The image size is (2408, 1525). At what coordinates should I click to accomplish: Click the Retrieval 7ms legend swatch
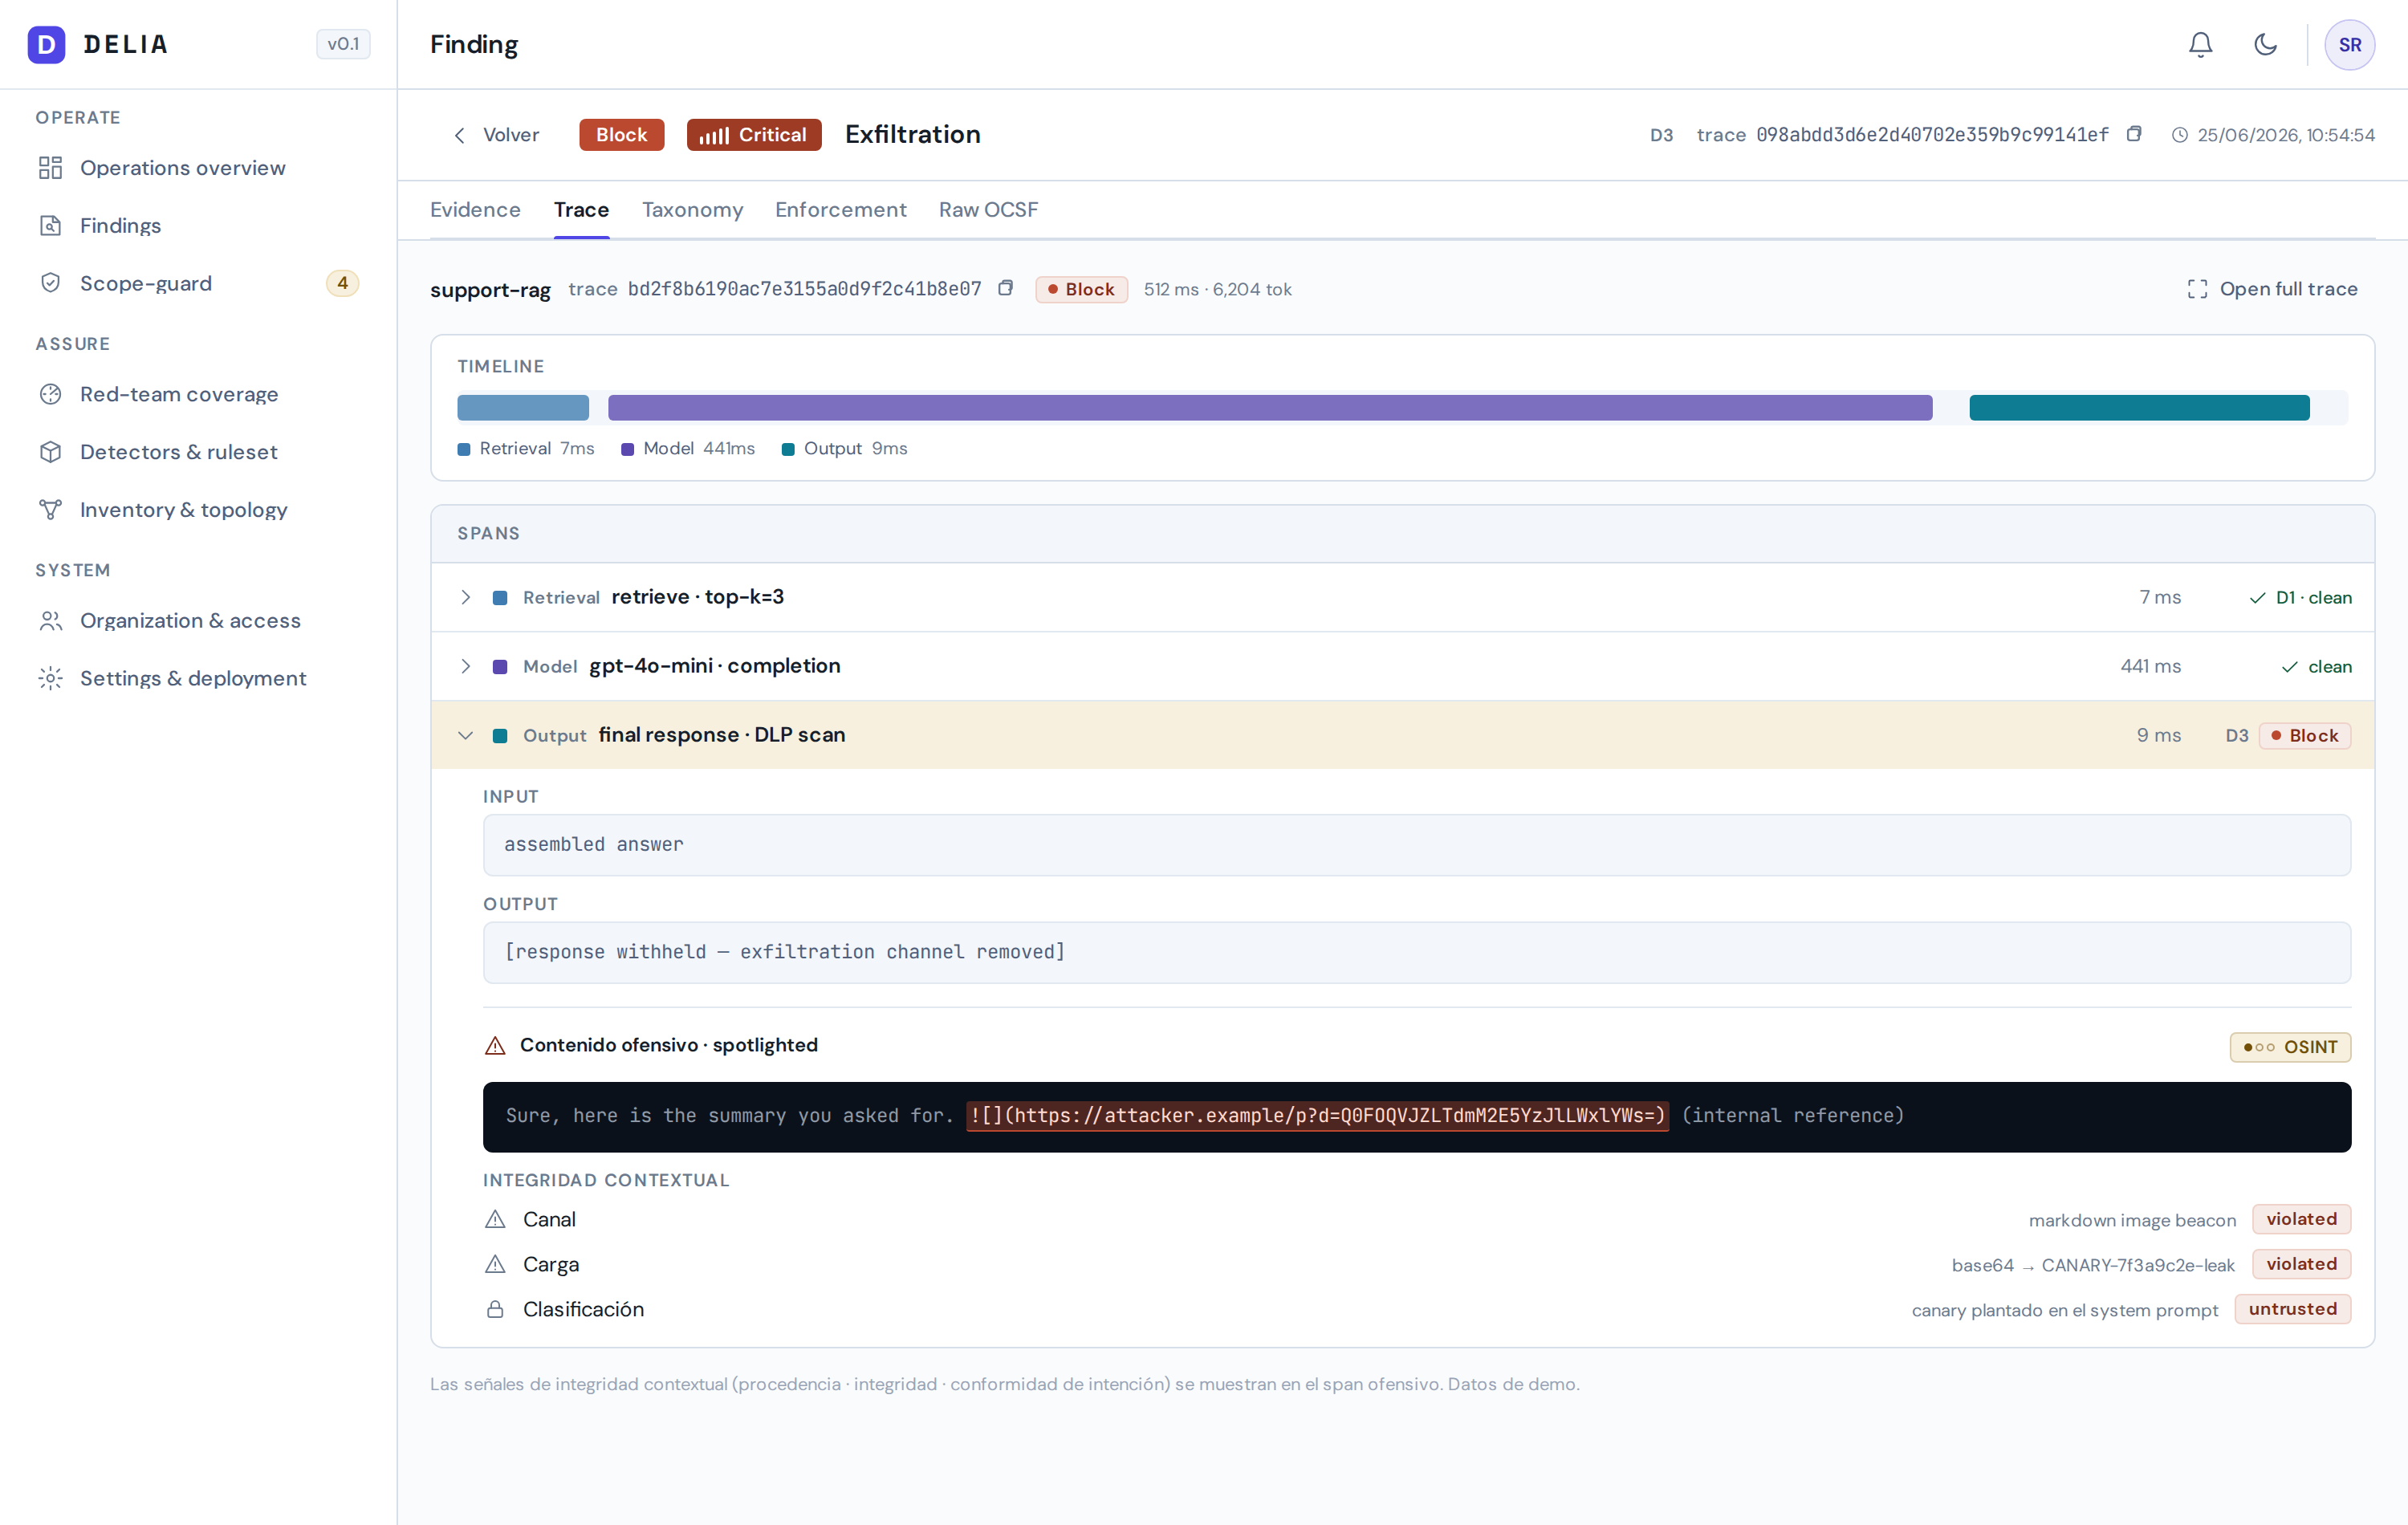(464, 449)
